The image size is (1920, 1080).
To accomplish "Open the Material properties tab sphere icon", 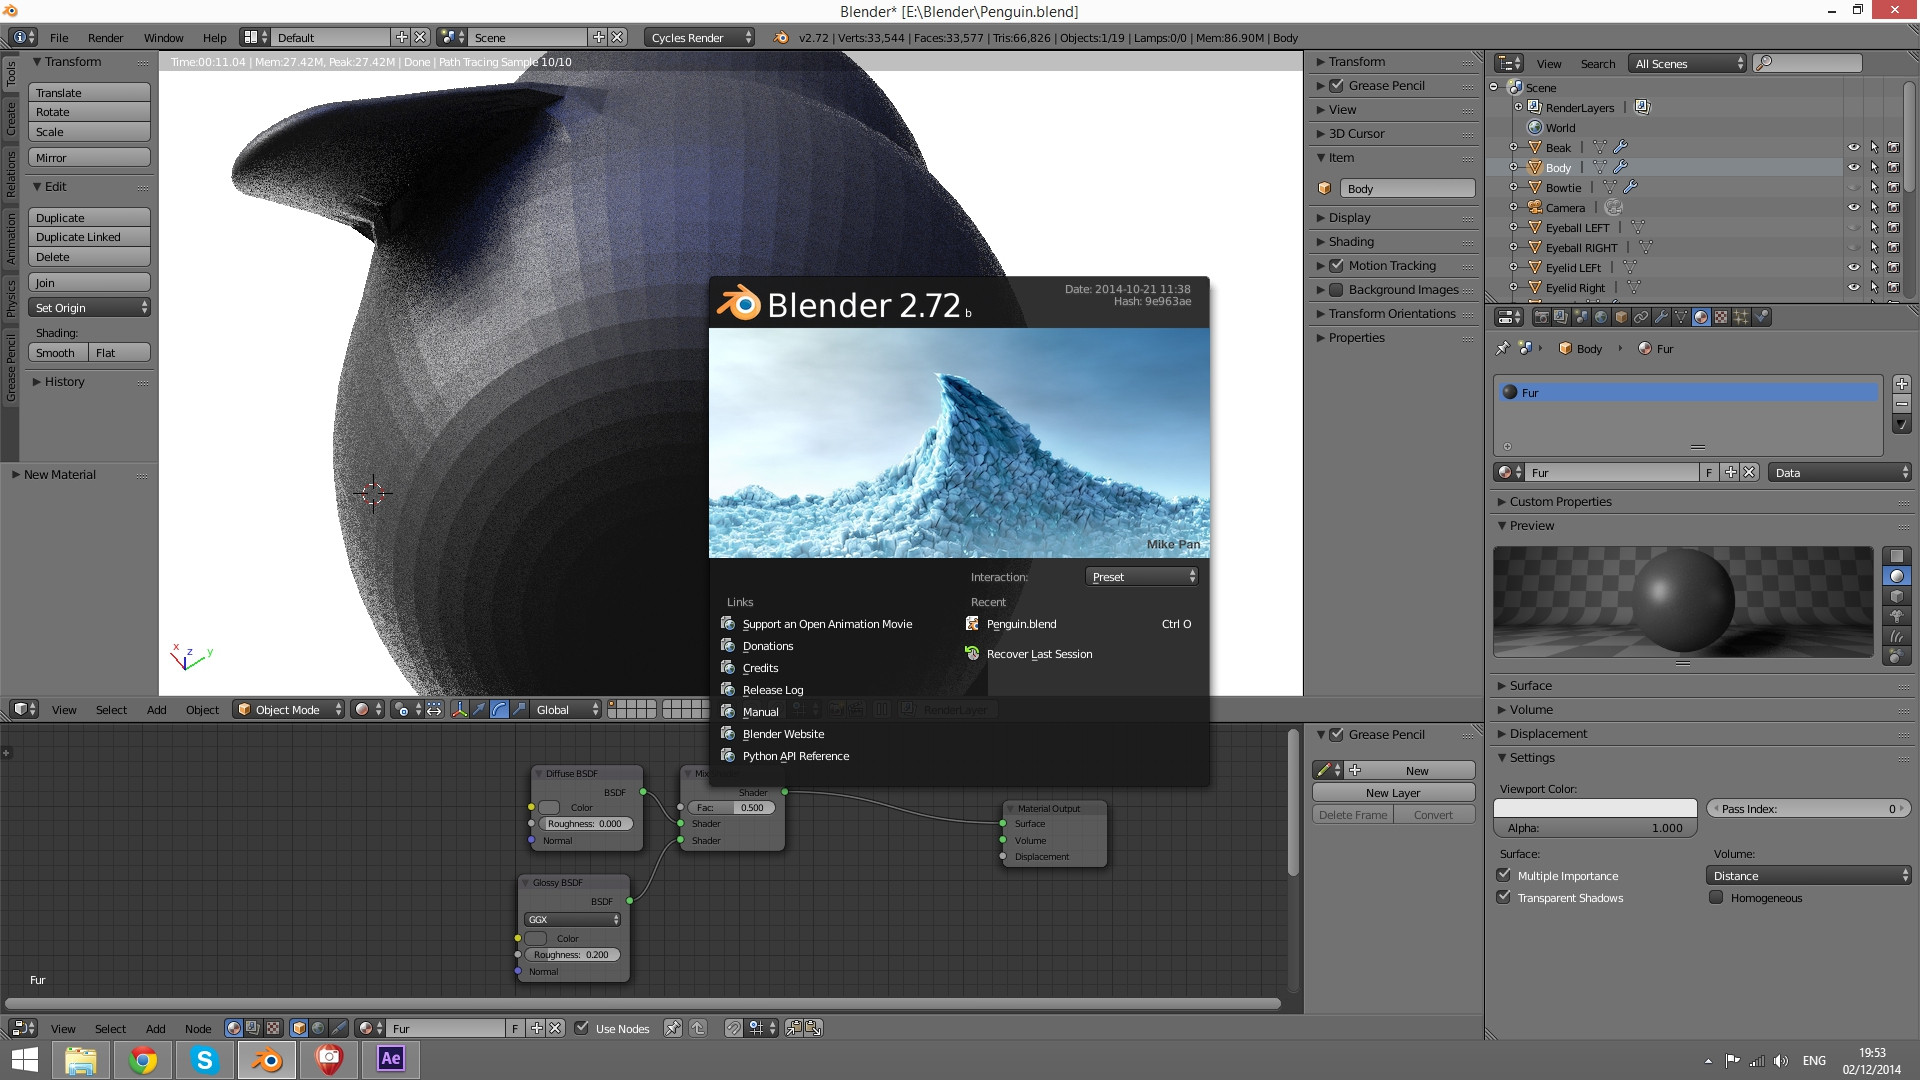I will click(1701, 317).
